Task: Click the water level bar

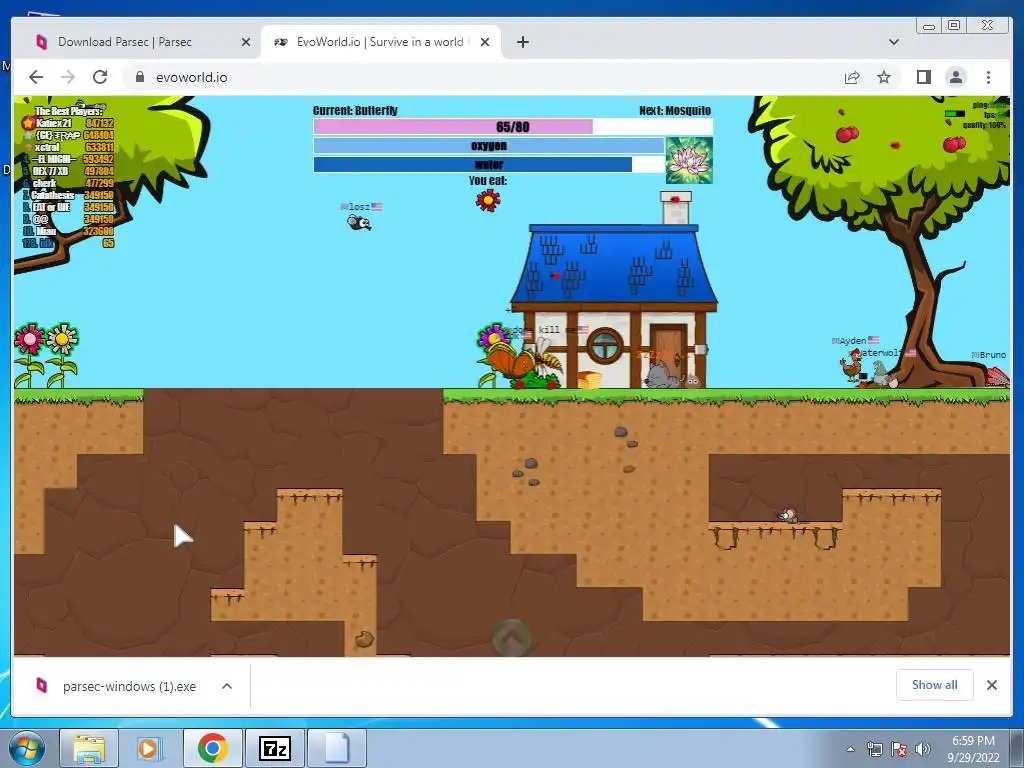Action: [x=489, y=164]
